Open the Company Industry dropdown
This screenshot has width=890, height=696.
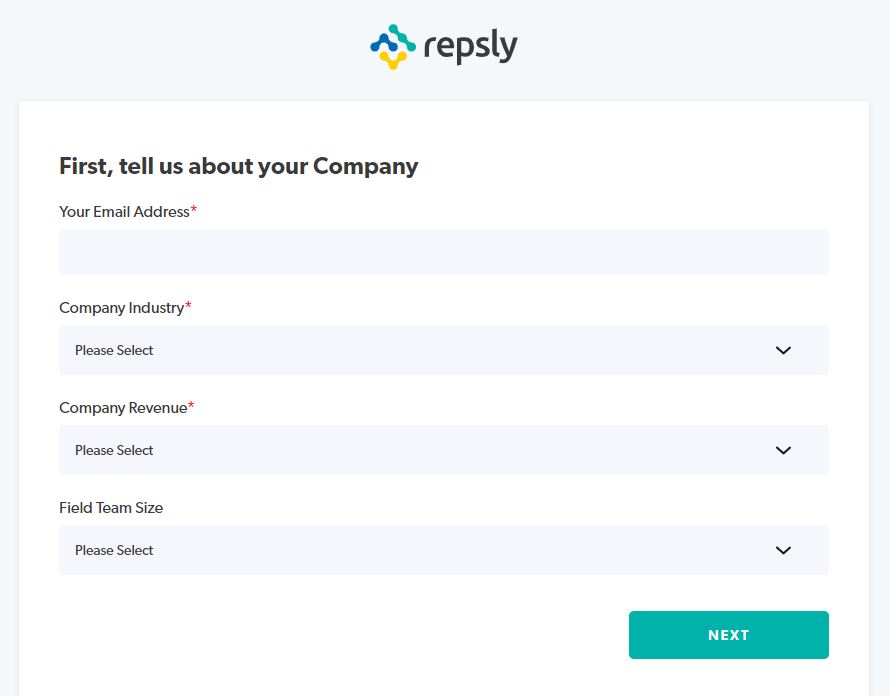[443, 350]
